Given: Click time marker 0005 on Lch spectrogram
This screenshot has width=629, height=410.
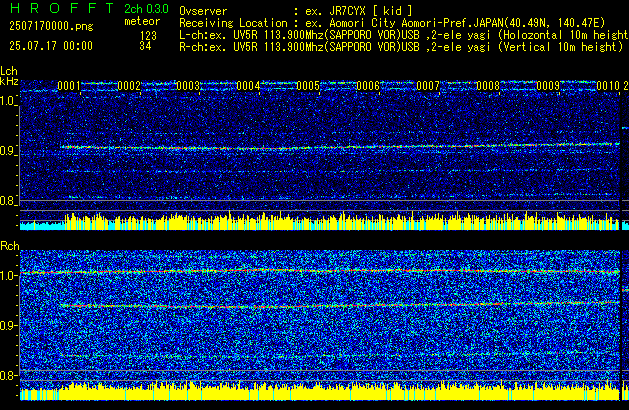Looking at the screenshot, I should coord(308,86).
